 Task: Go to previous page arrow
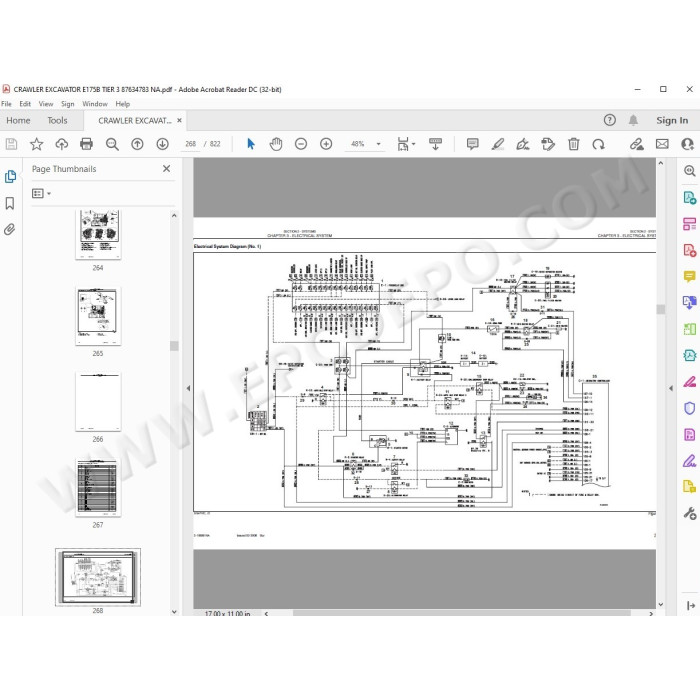137,144
